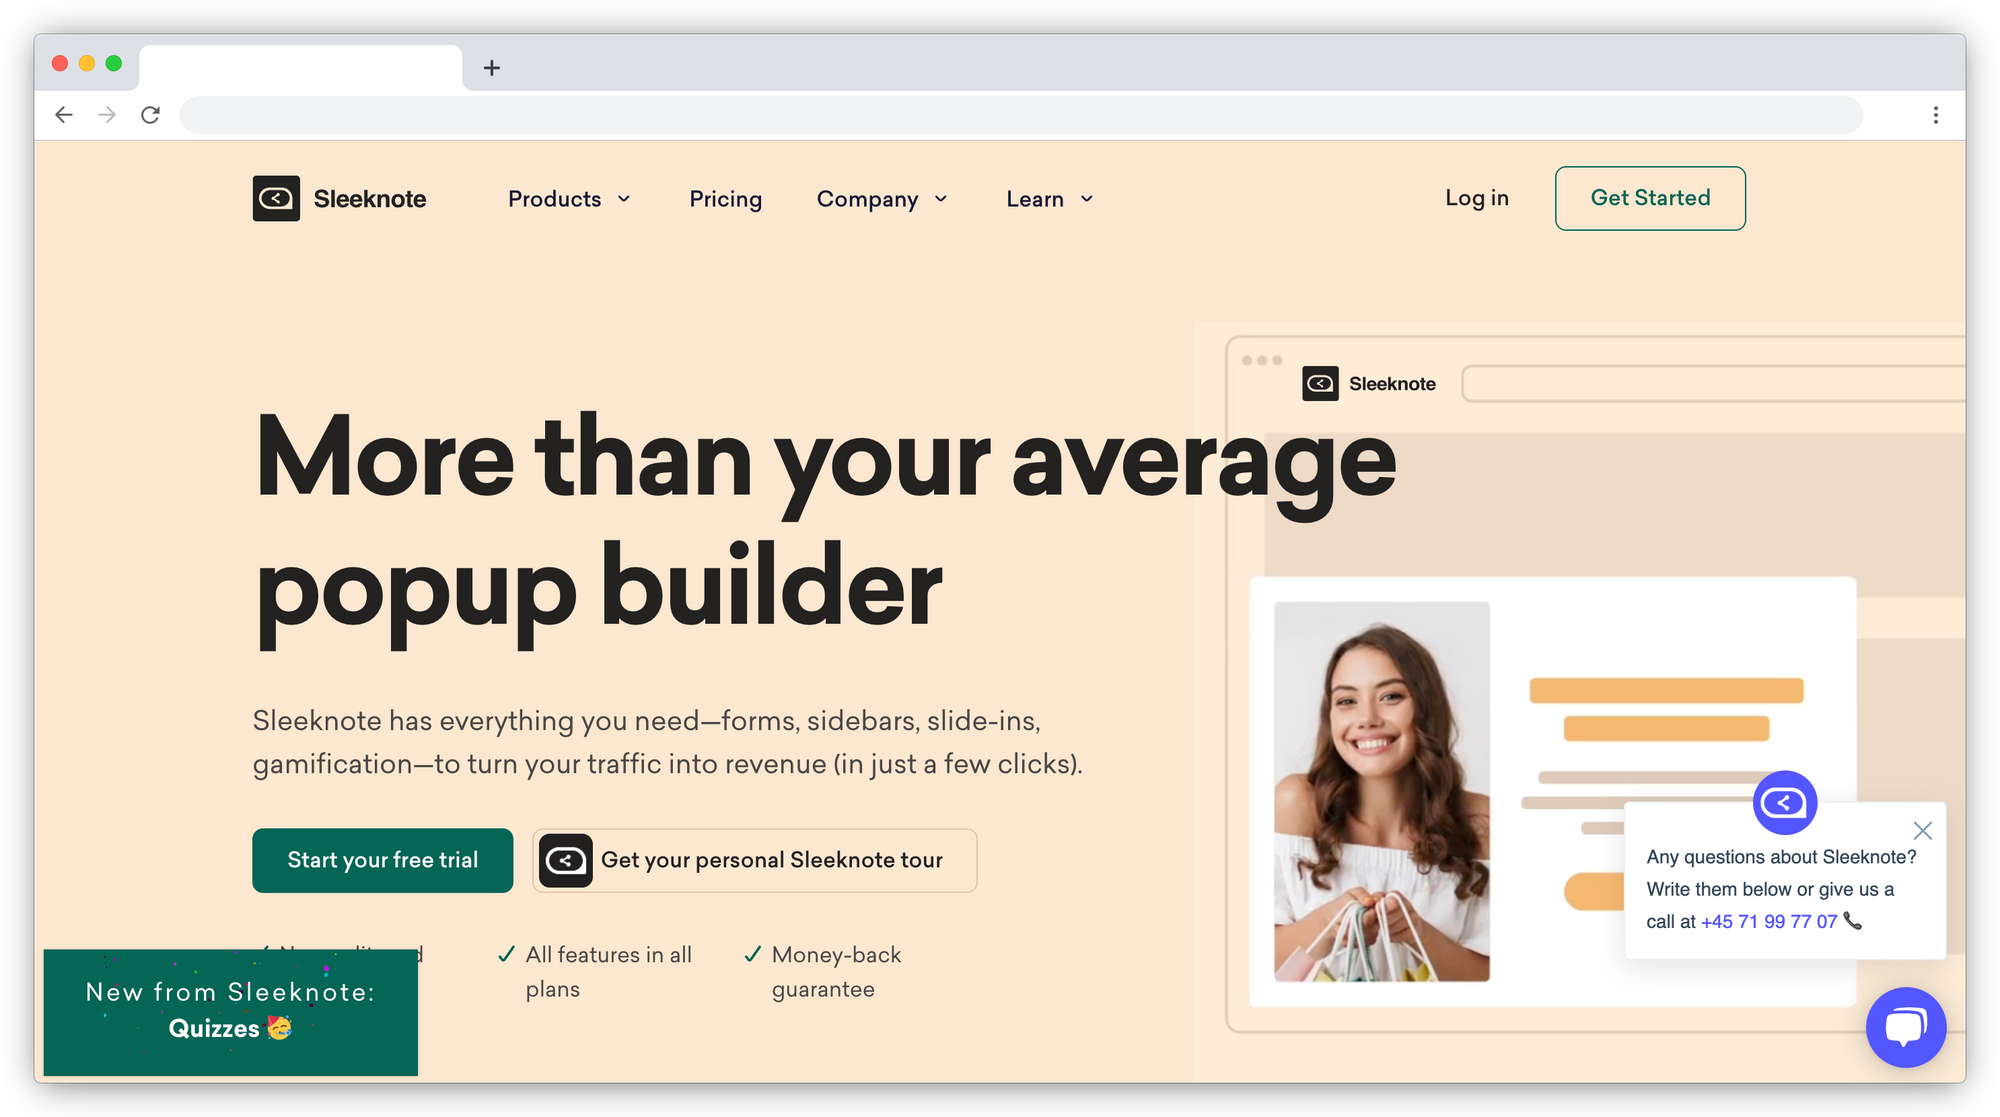The width and height of the screenshot is (2000, 1117).
Task: Click the checkmark beside All features
Action: (507, 954)
